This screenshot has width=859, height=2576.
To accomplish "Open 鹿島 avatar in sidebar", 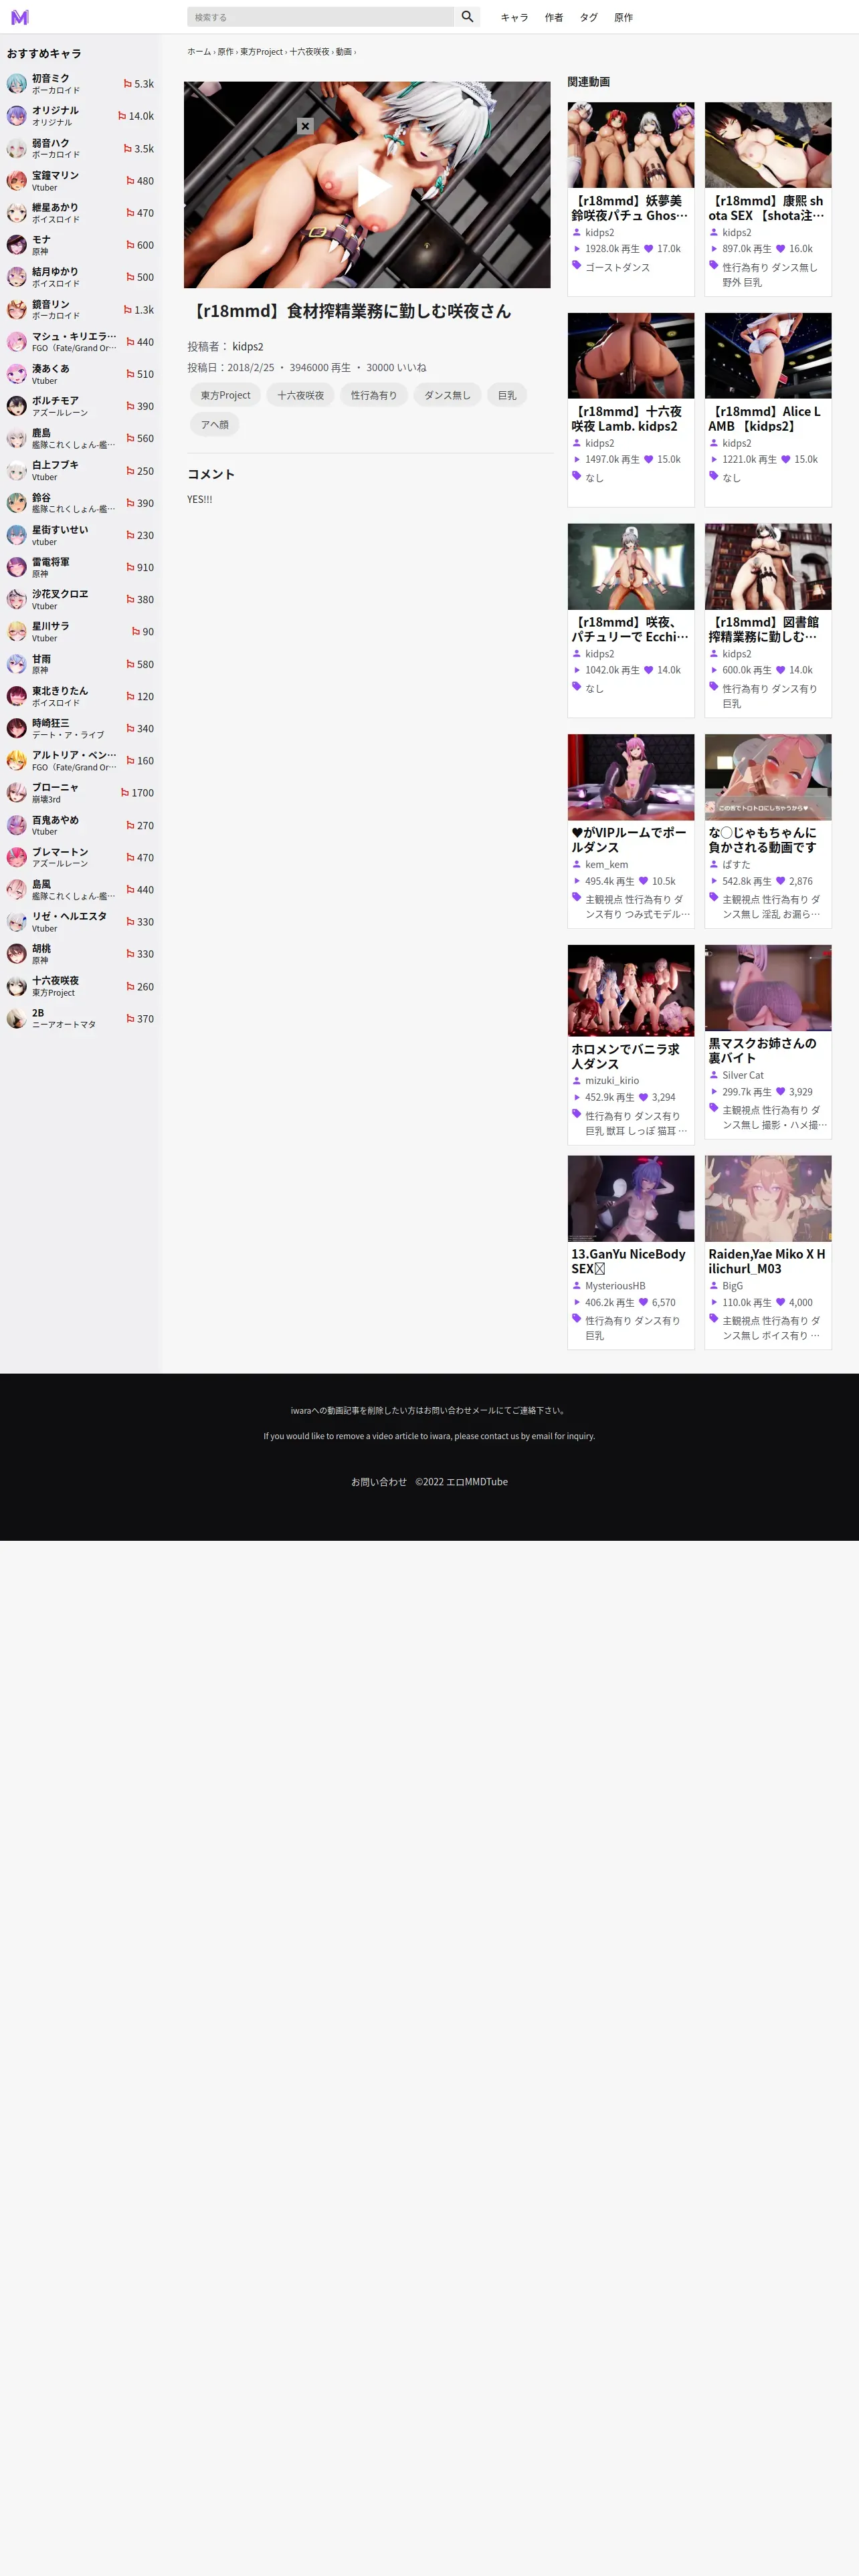I will [x=17, y=438].
